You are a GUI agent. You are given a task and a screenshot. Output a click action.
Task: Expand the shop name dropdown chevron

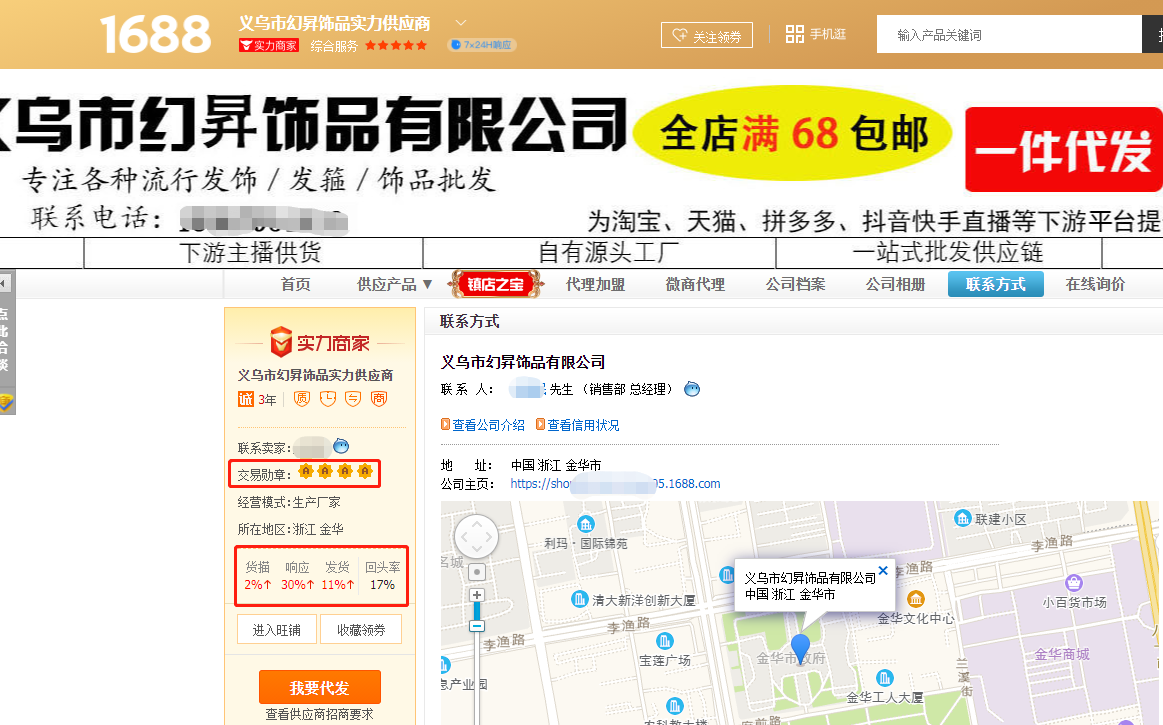tap(461, 22)
